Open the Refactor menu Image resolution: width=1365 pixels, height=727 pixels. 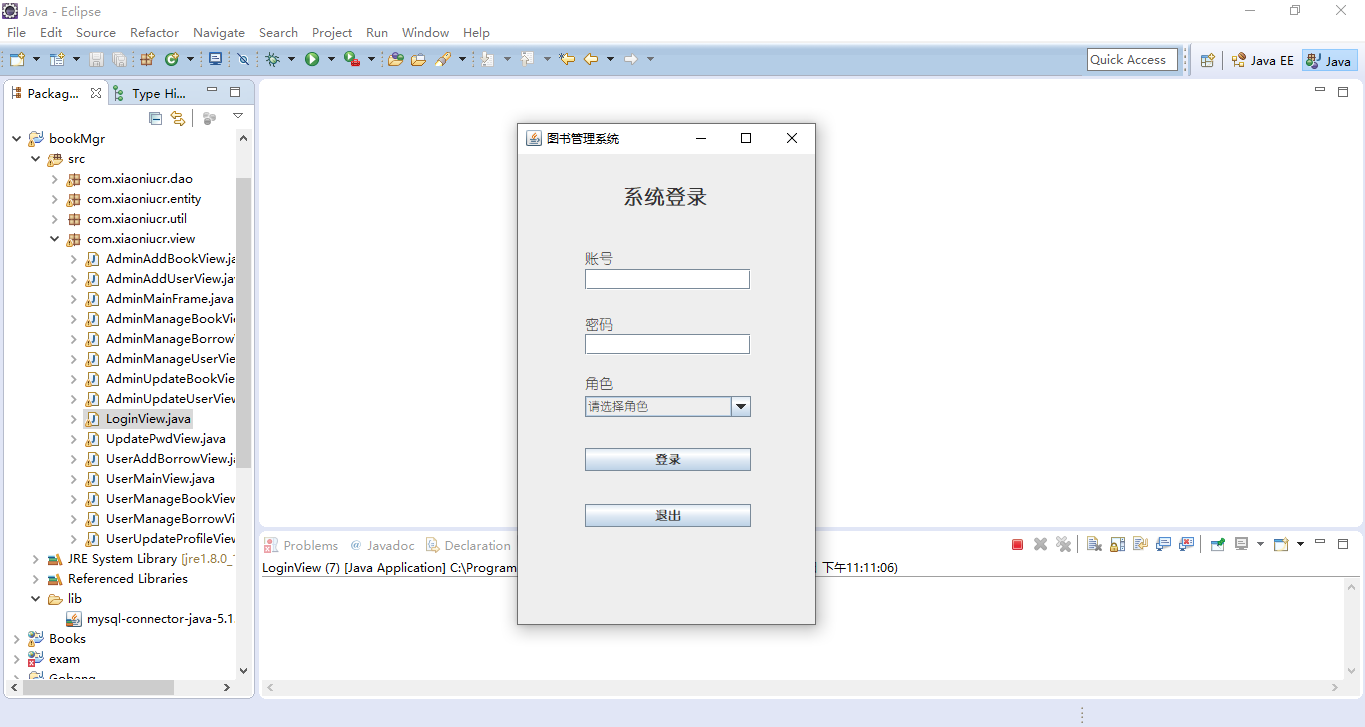click(x=154, y=32)
